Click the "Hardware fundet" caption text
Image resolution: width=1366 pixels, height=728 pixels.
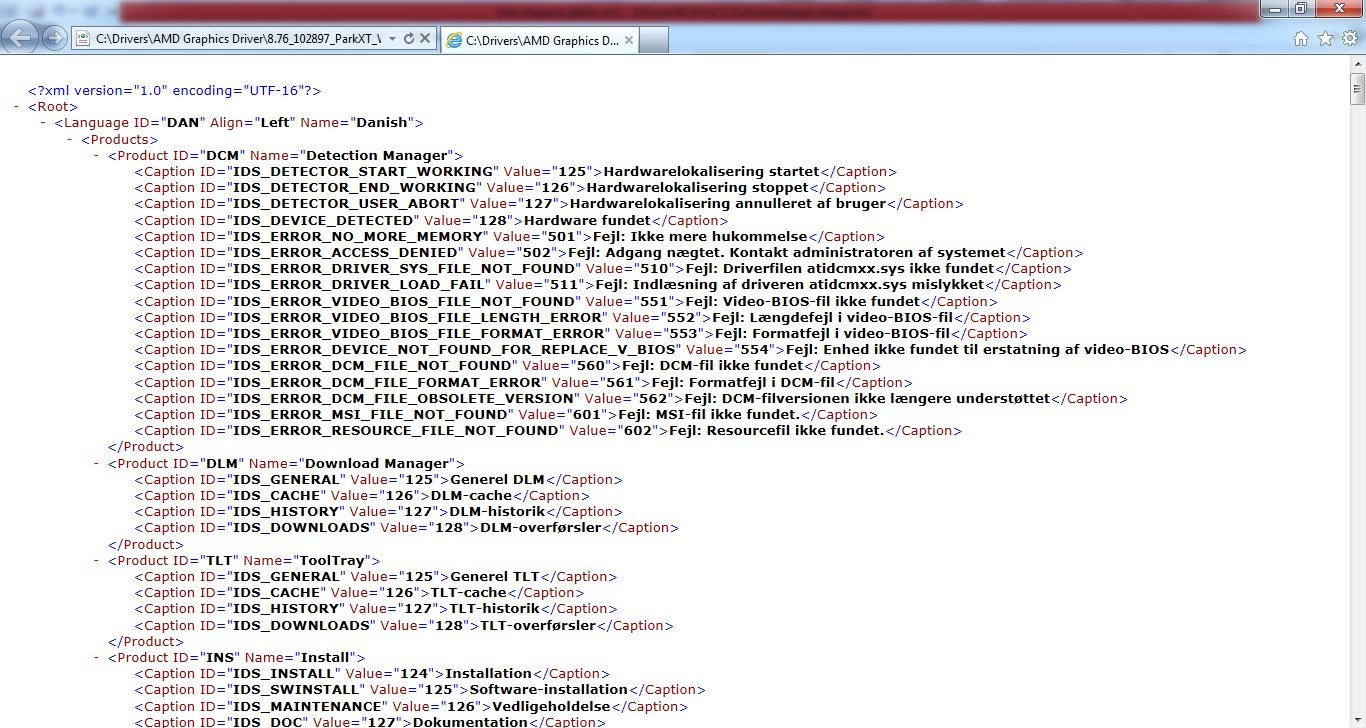588,220
